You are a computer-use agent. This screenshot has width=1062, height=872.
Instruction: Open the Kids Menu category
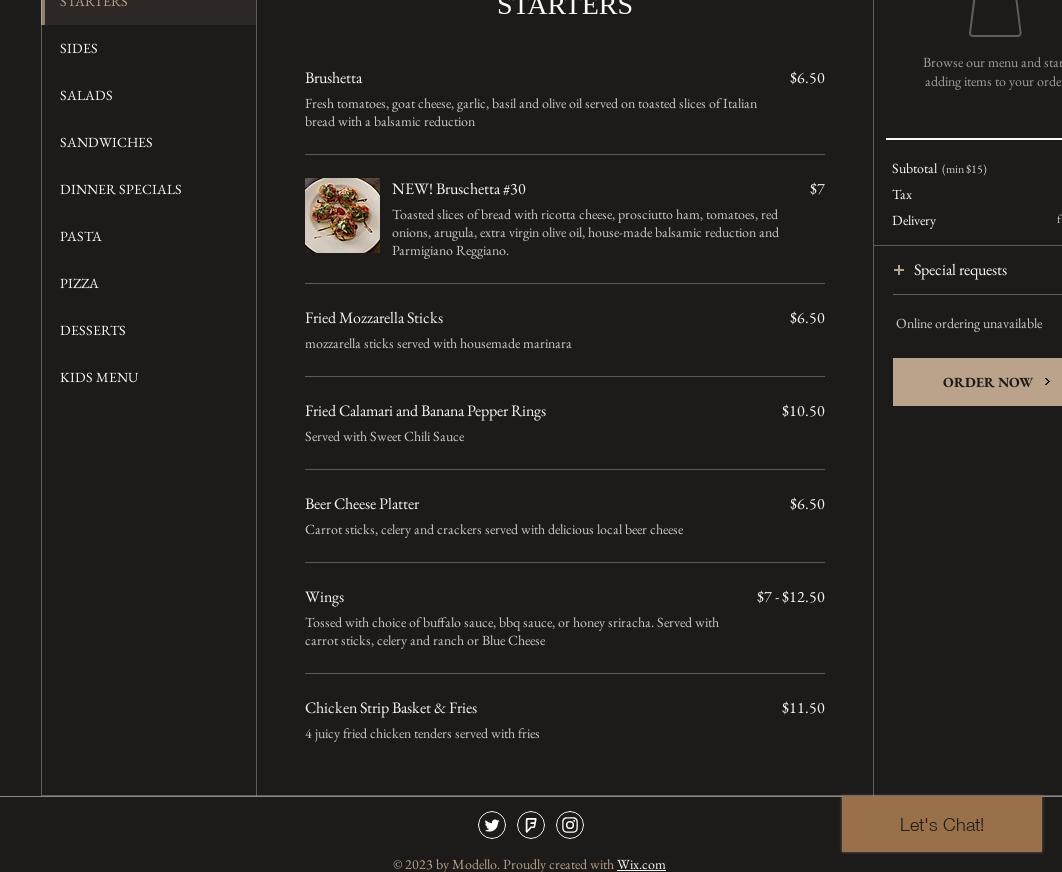99,377
